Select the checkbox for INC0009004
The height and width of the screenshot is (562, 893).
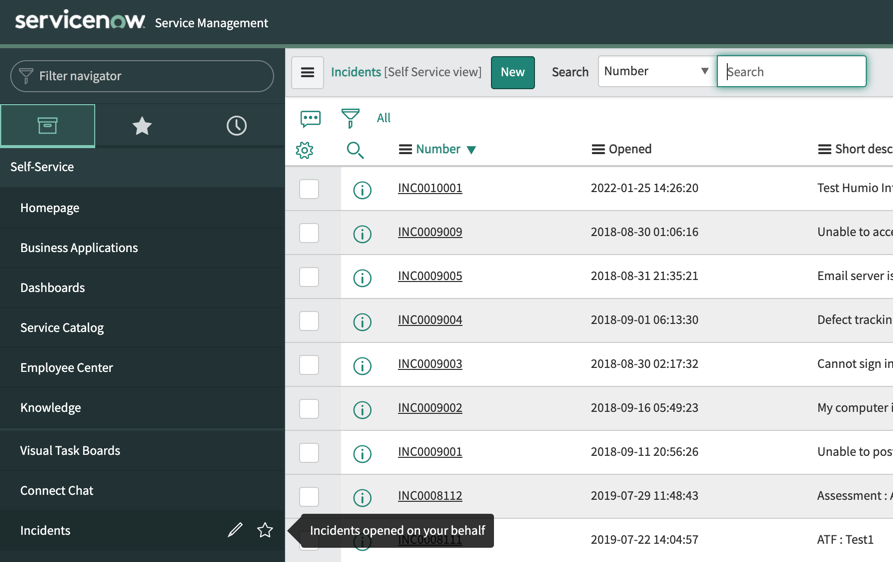coord(309,321)
